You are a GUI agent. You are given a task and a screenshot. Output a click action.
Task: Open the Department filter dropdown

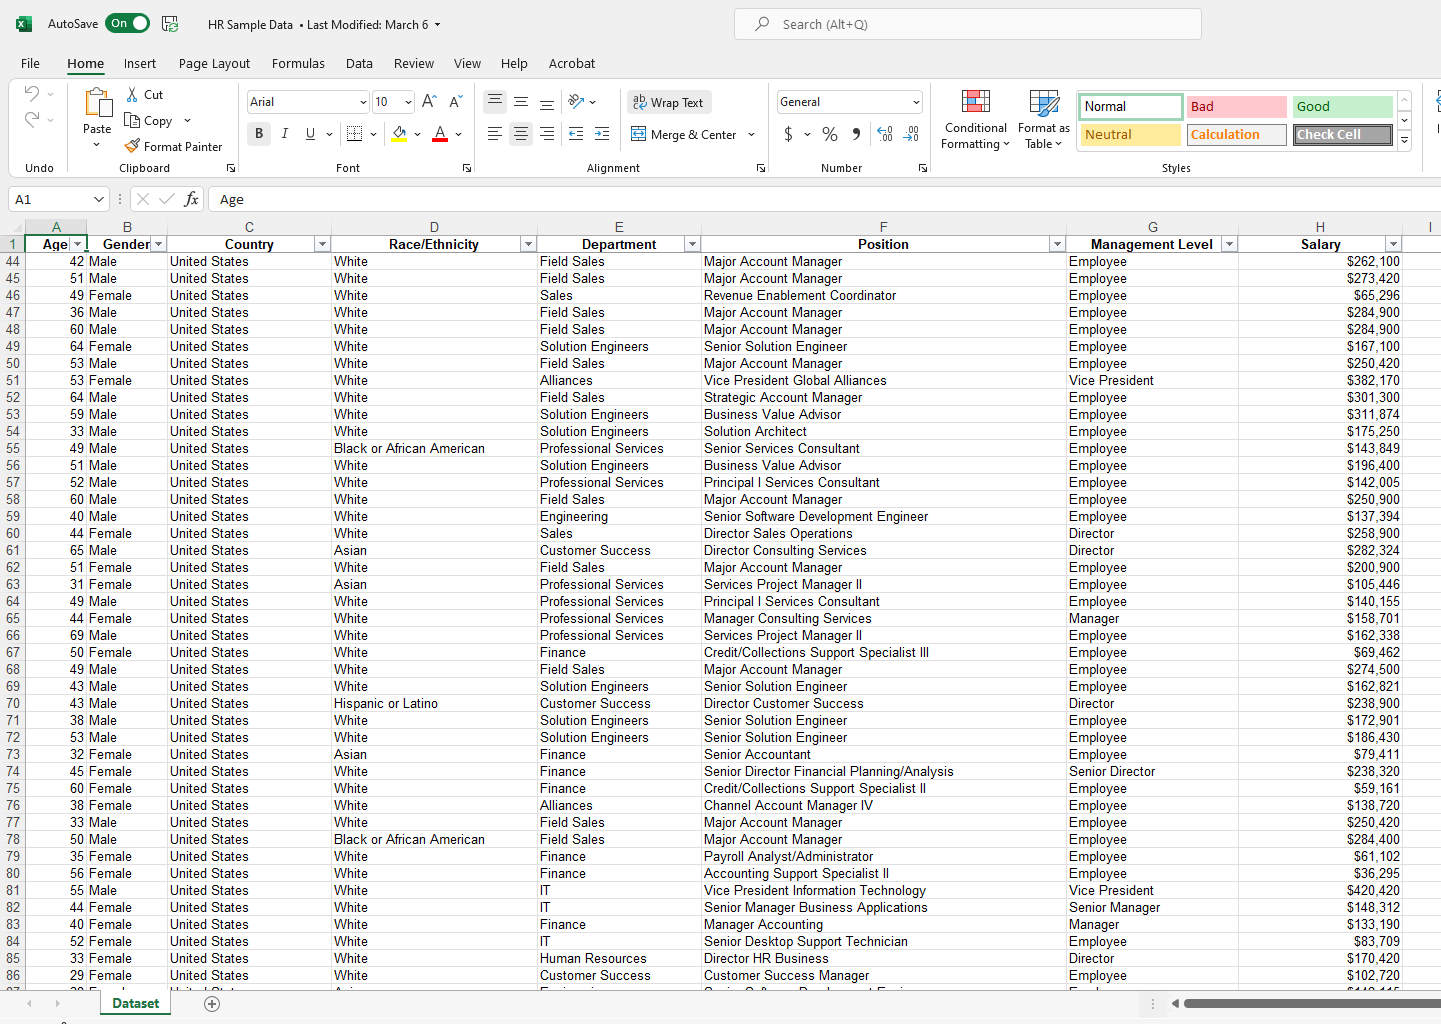pos(692,244)
